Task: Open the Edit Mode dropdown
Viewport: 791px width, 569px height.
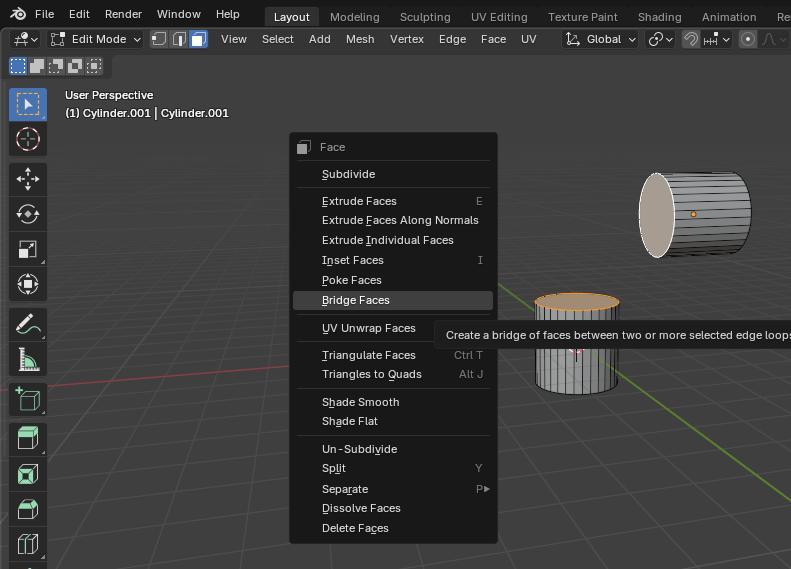Action: pyautogui.click(x=96, y=39)
